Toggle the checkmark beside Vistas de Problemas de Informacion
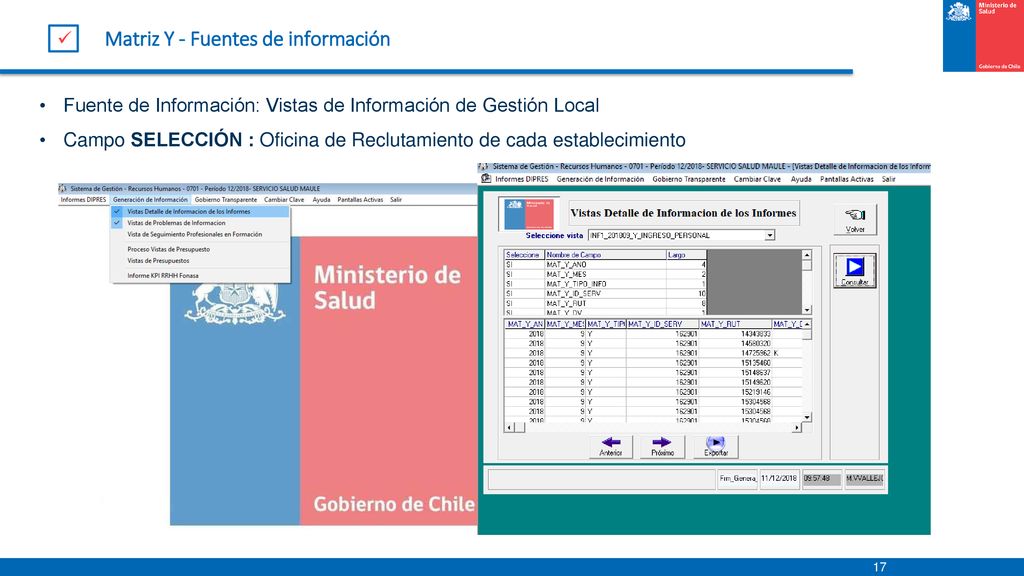Image resolution: width=1024 pixels, height=576 pixels. pyautogui.click(x=117, y=223)
